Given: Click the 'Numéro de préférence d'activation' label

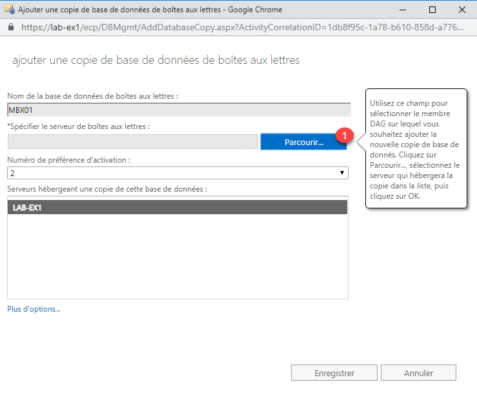Looking at the screenshot, I should tap(69, 160).
